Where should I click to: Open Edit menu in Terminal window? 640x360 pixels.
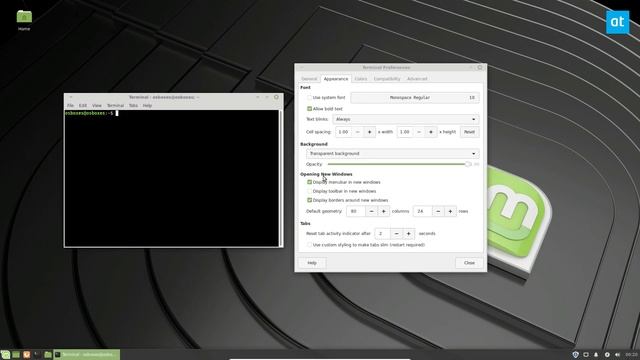click(x=83, y=105)
